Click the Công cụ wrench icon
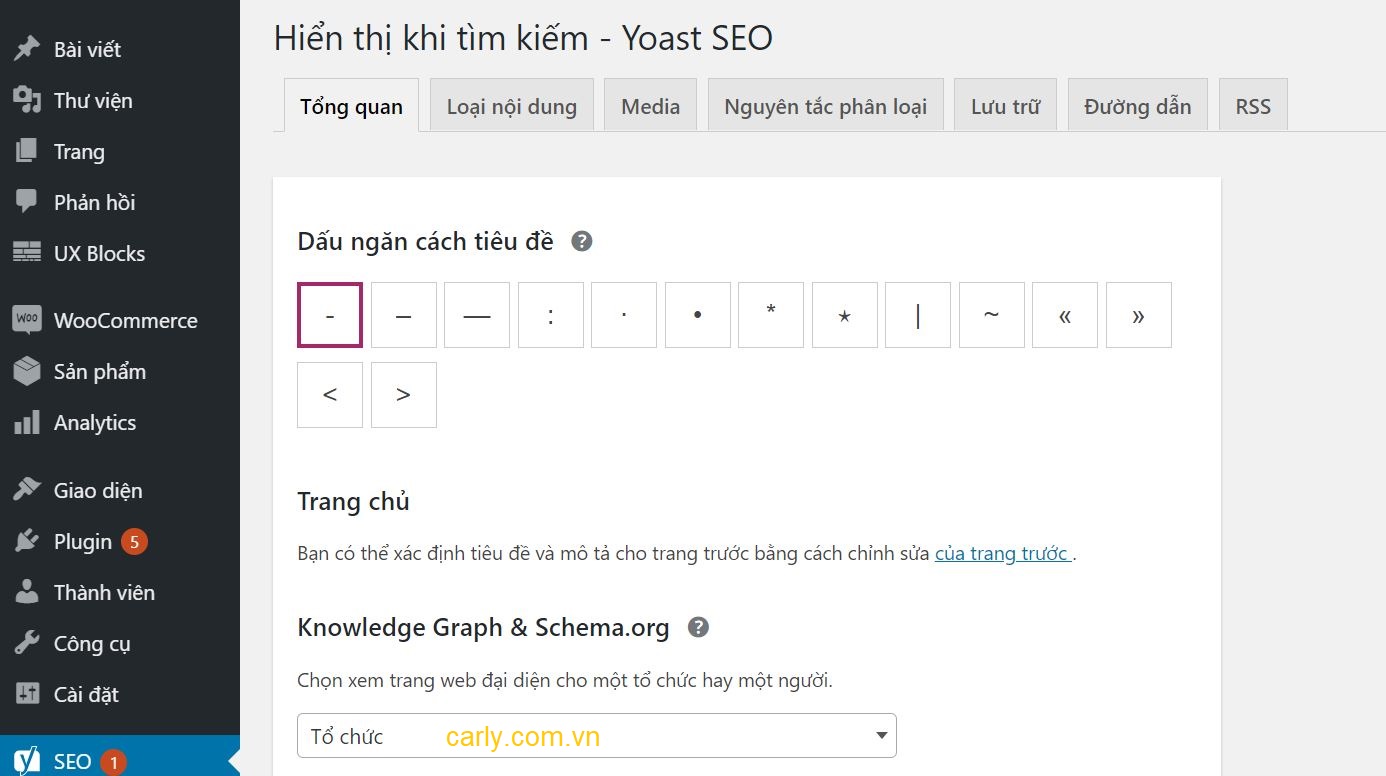The width and height of the screenshot is (1386, 776). pyautogui.click(x=27, y=643)
